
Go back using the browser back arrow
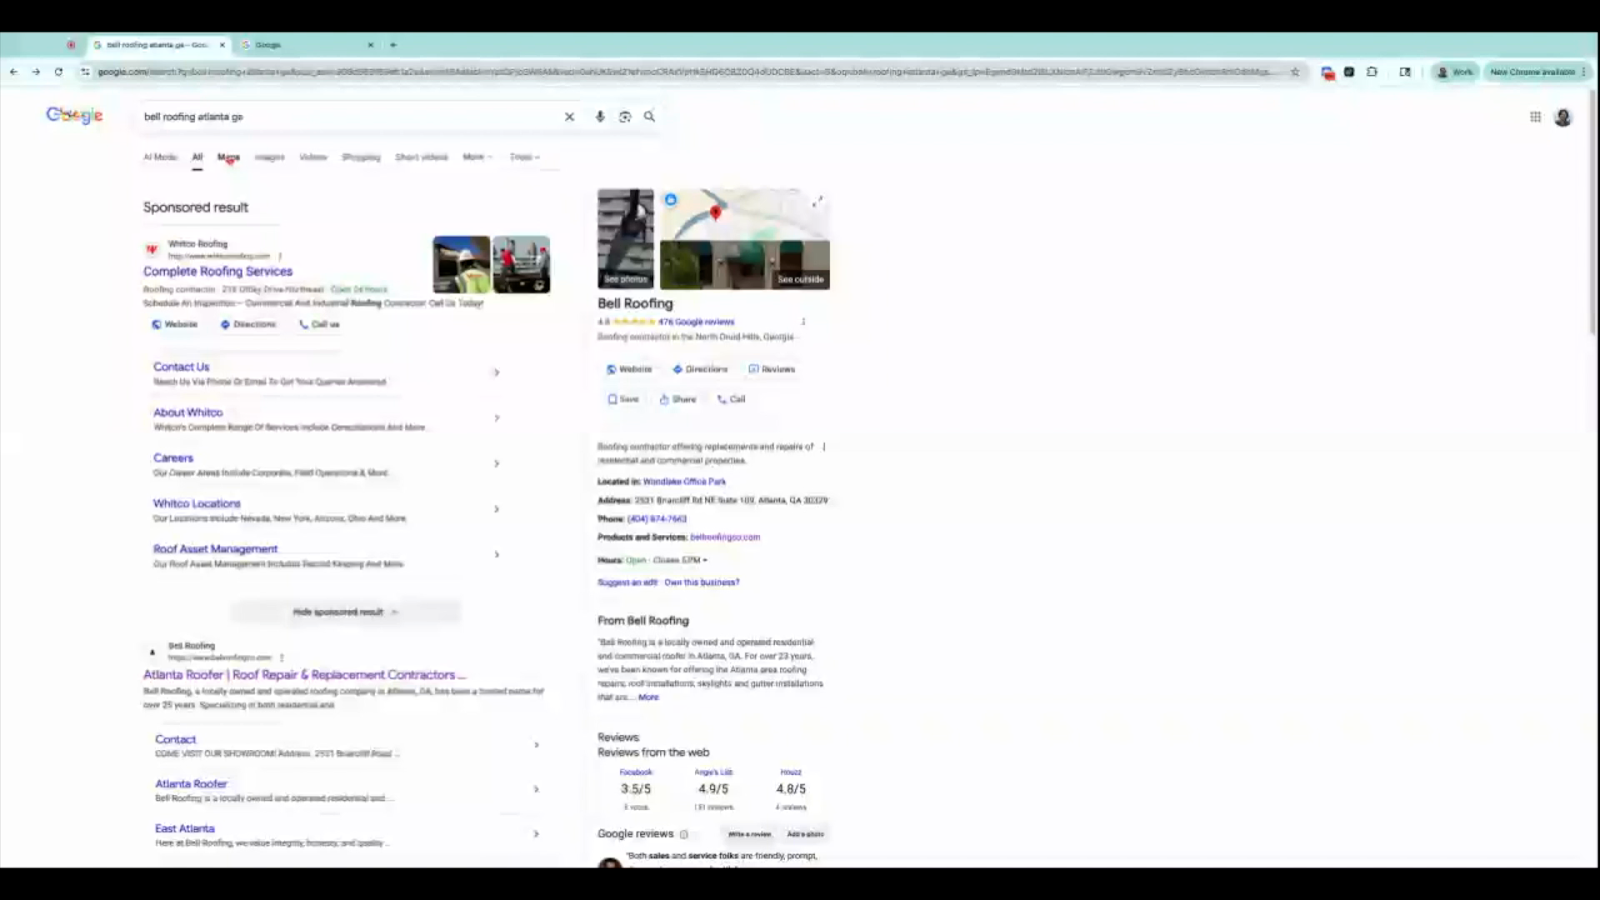point(14,72)
